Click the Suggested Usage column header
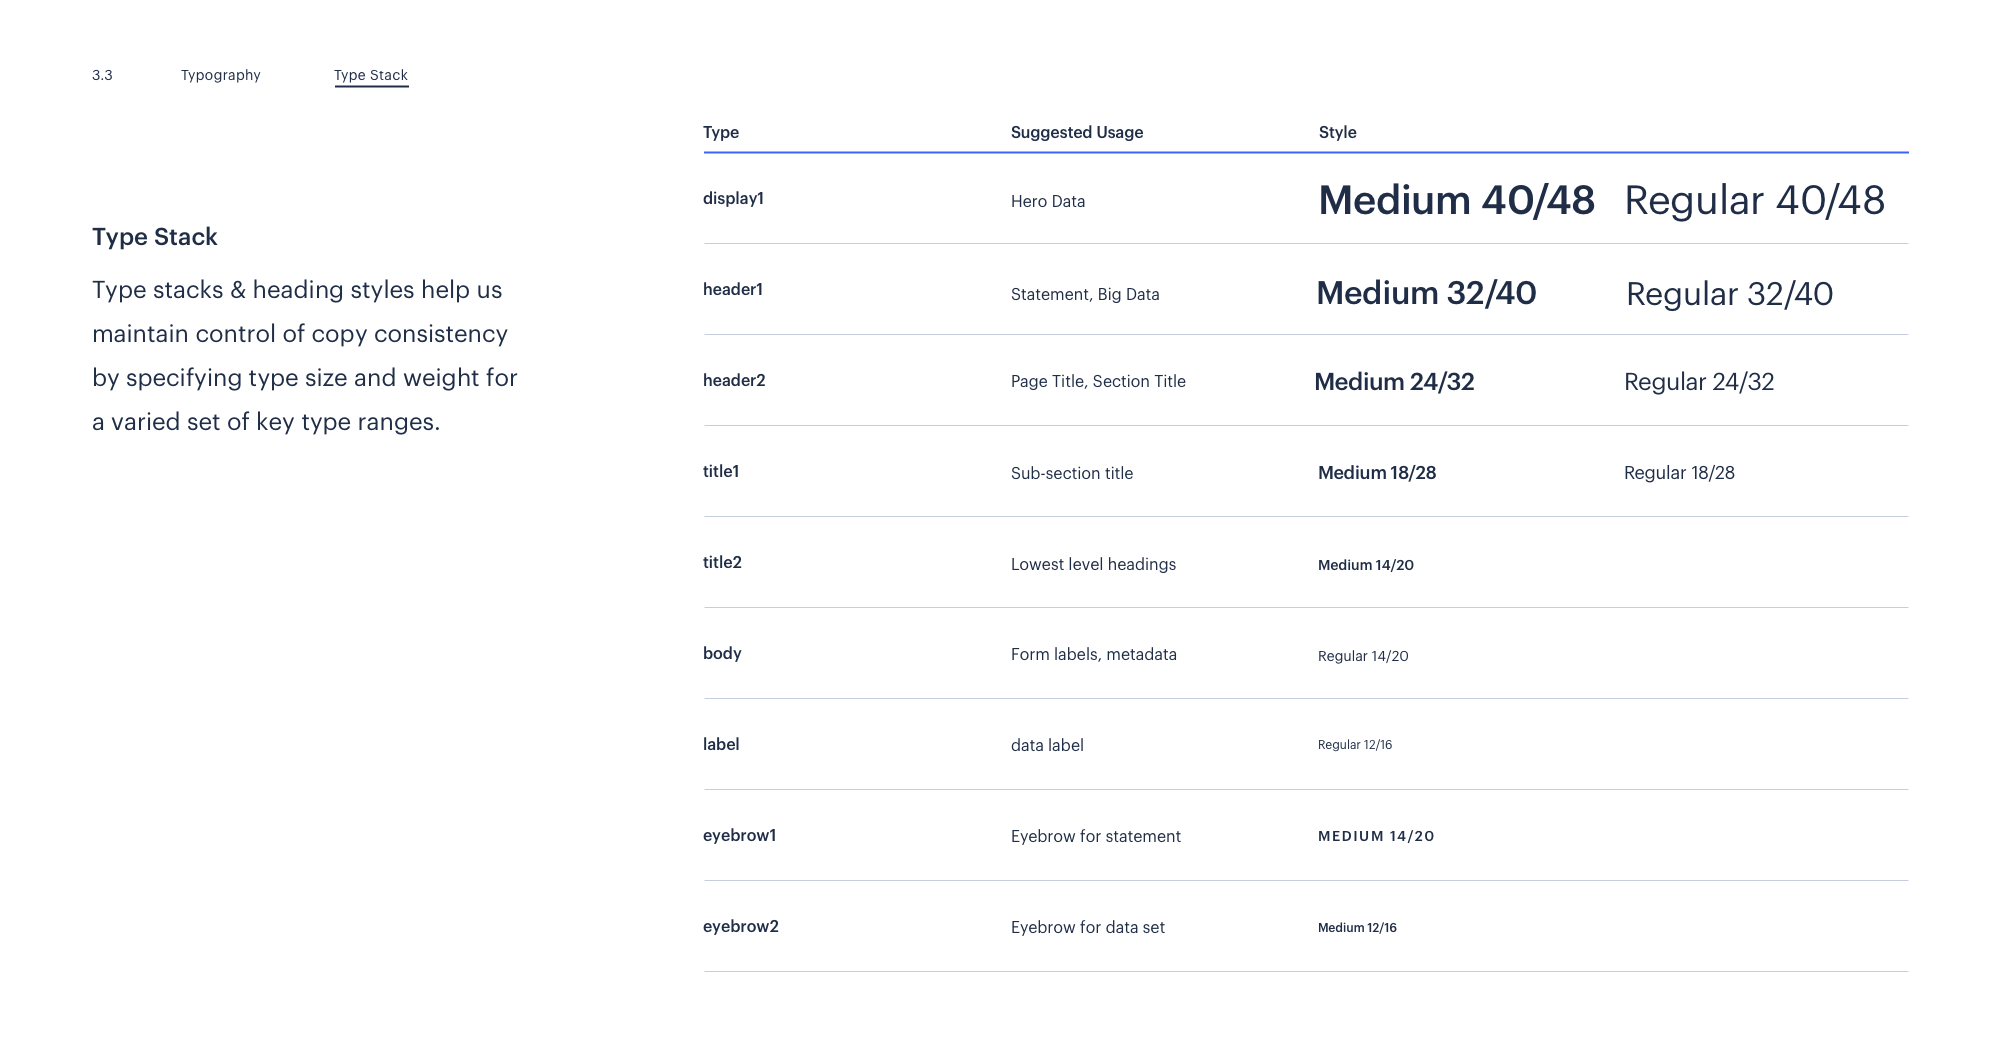The image size is (2000, 1060). 1077,132
